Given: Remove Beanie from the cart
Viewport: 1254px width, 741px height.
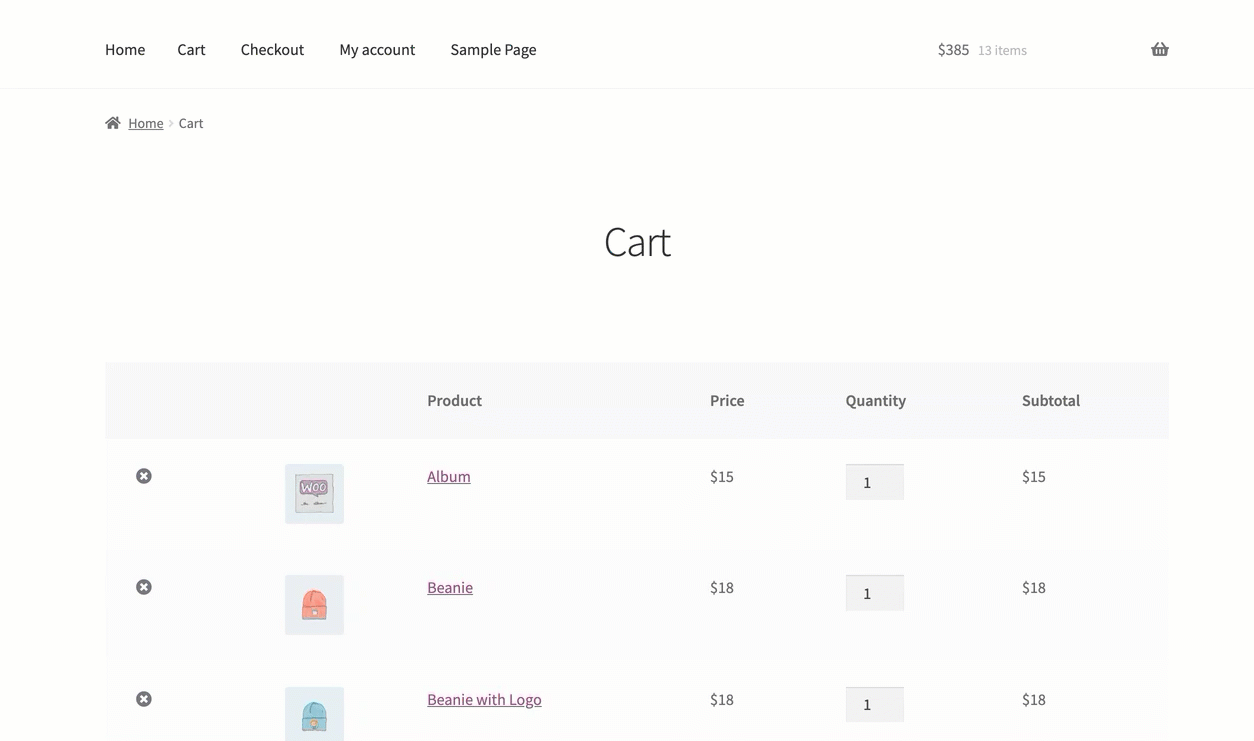Looking at the screenshot, I should pos(144,587).
